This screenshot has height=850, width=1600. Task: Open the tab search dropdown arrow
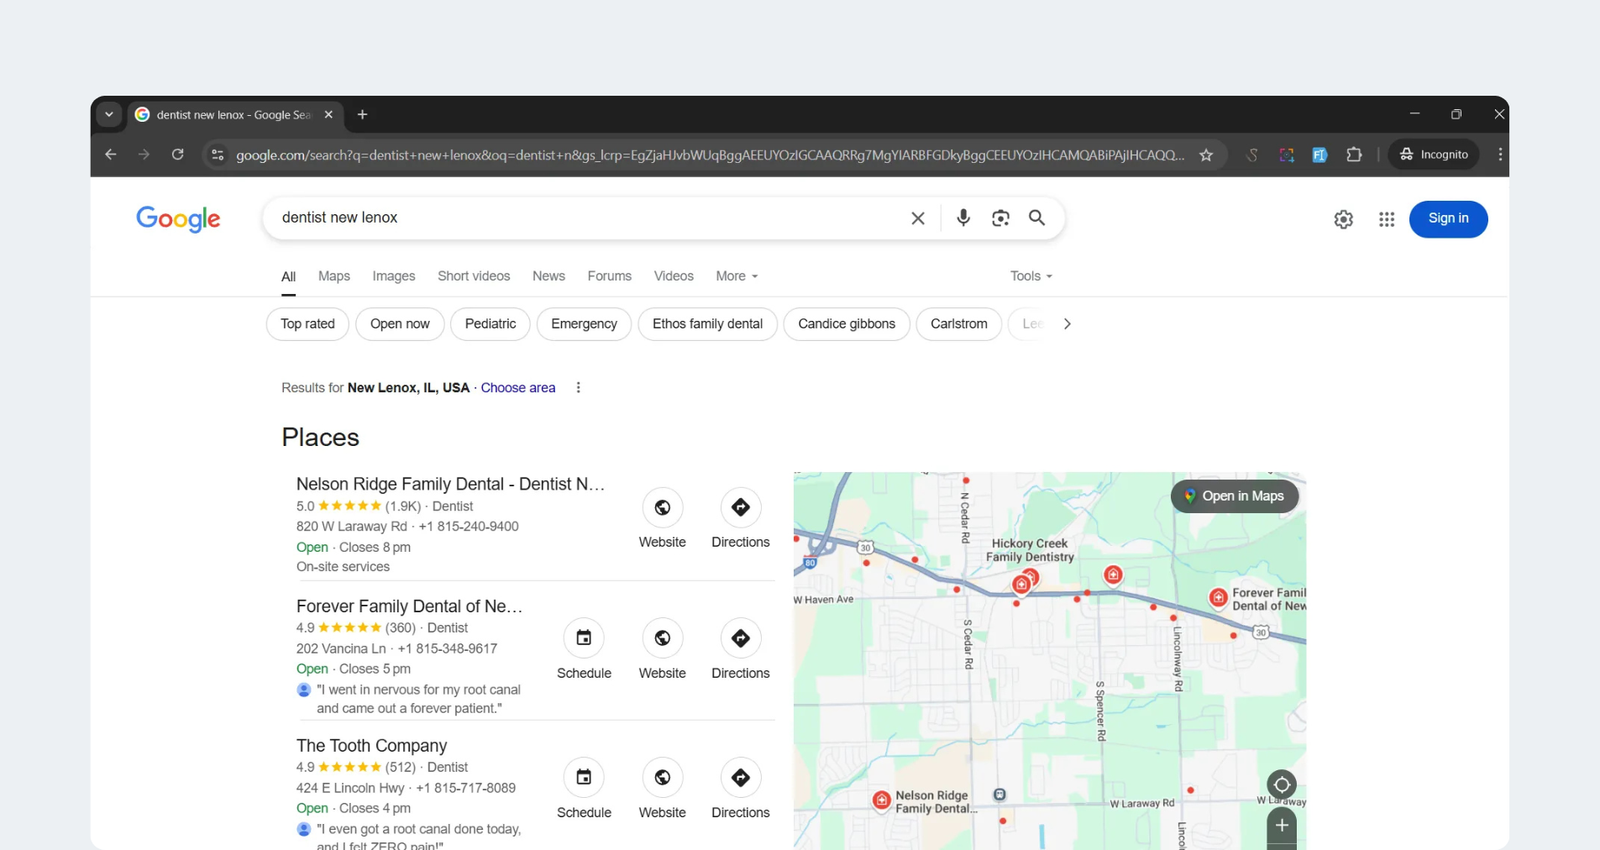click(109, 115)
